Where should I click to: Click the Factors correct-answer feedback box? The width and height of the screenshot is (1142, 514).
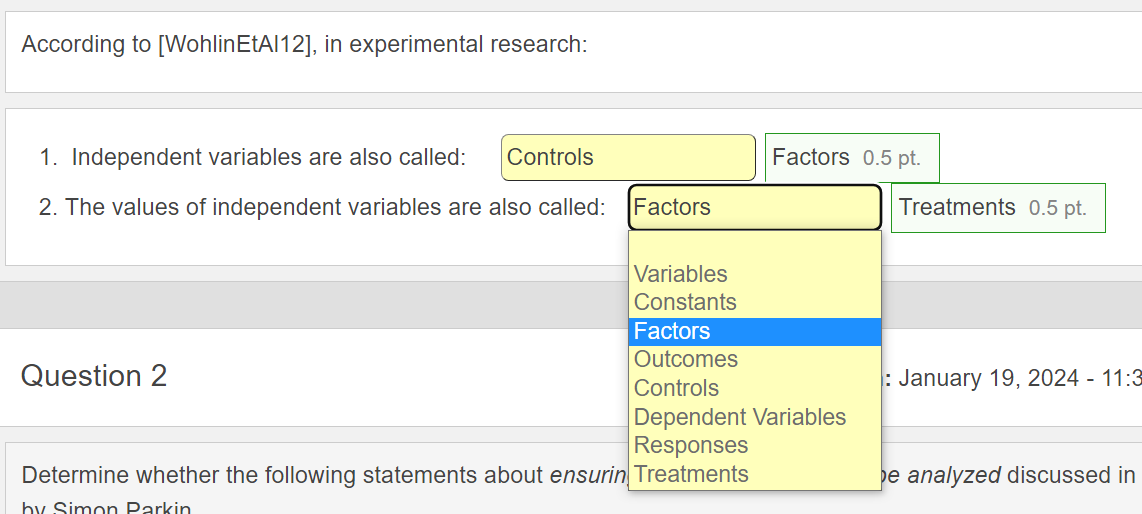point(851,158)
